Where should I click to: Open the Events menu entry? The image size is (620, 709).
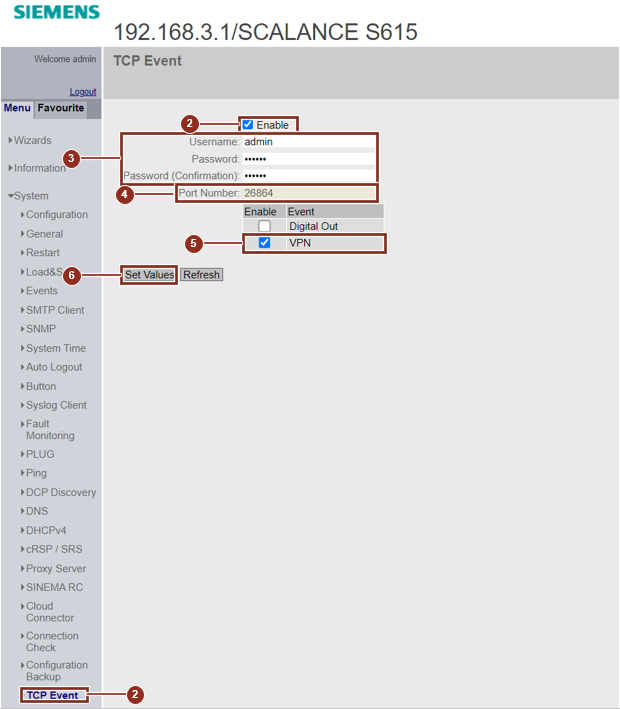click(42, 291)
